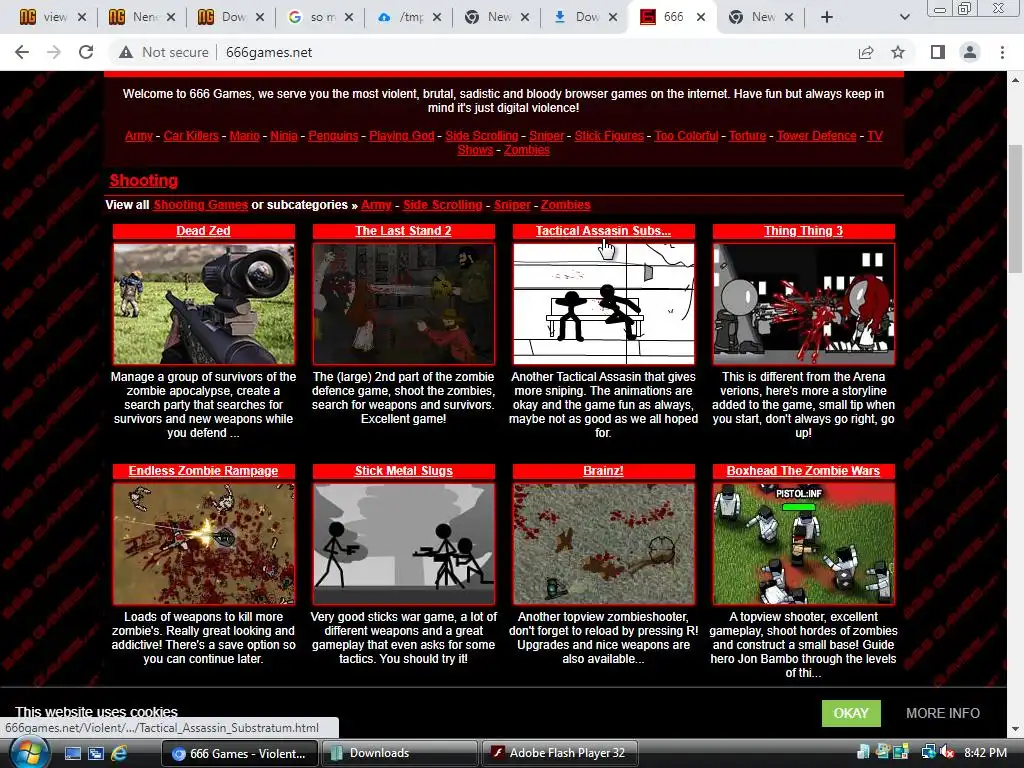Click the Boxhead Zombie Wars thumbnail

(x=804, y=543)
